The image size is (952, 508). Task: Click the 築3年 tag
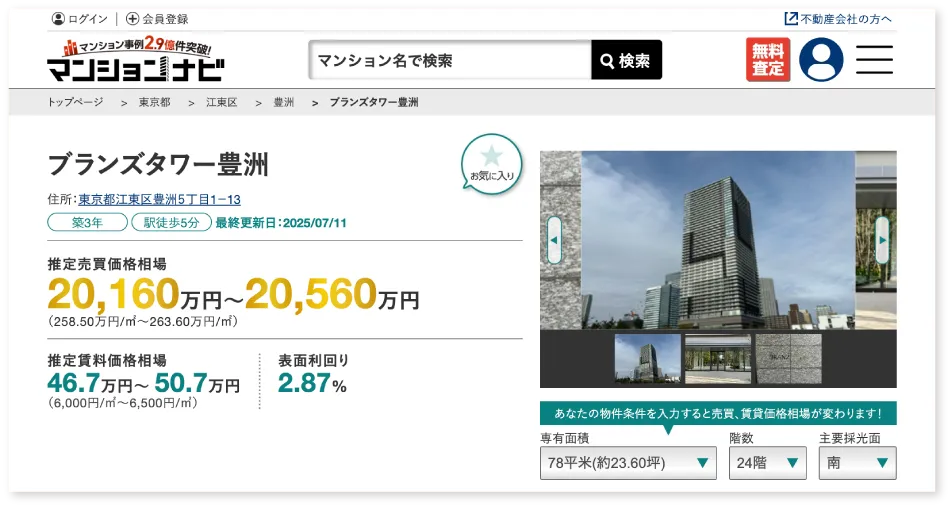click(x=87, y=223)
